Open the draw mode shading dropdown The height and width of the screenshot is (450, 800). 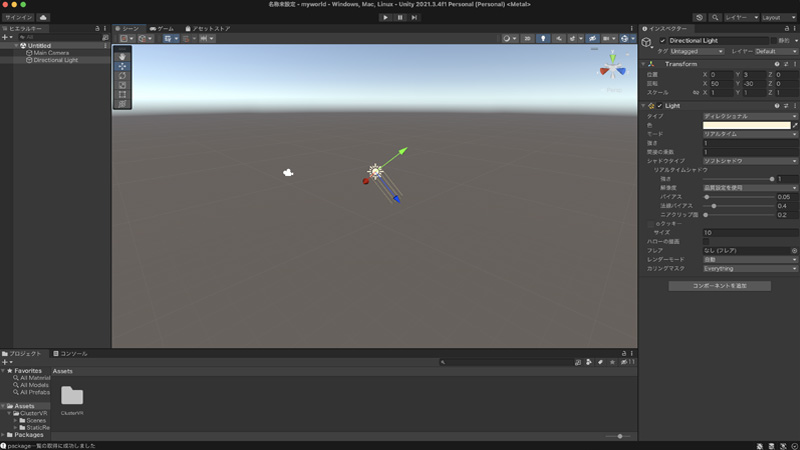(509, 38)
